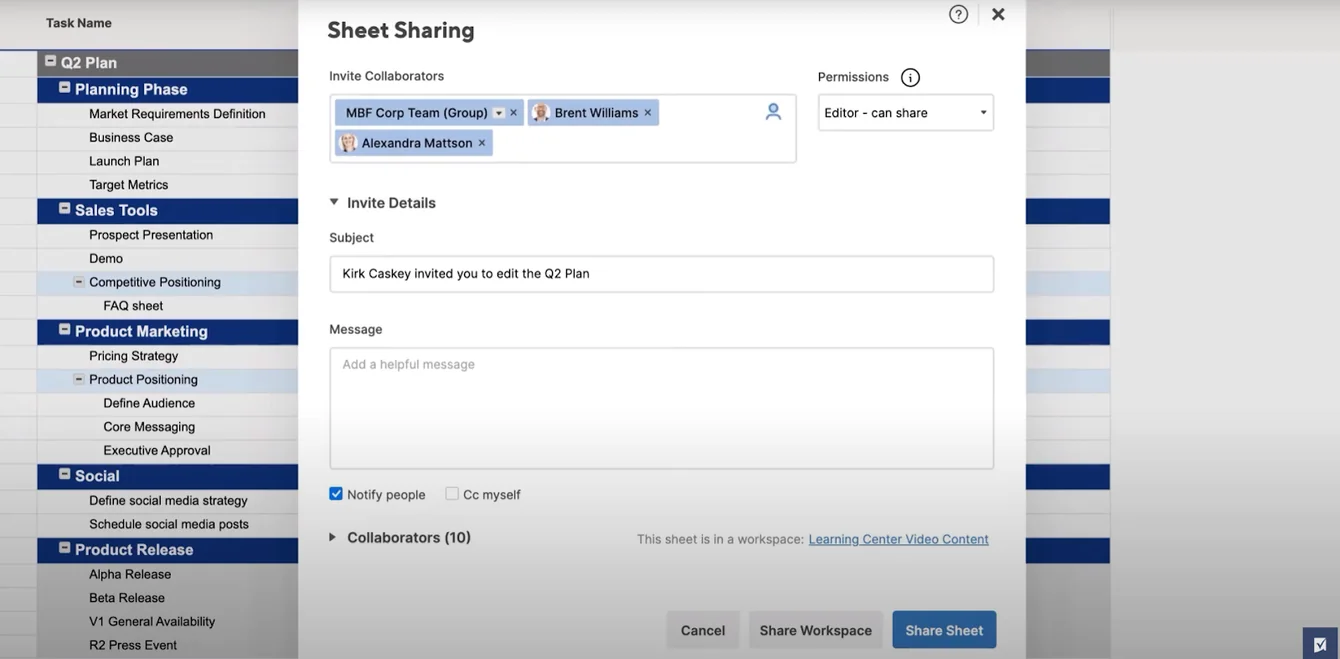1340x659 pixels.
Task: Collapse the Product Release section
Action: point(64,548)
